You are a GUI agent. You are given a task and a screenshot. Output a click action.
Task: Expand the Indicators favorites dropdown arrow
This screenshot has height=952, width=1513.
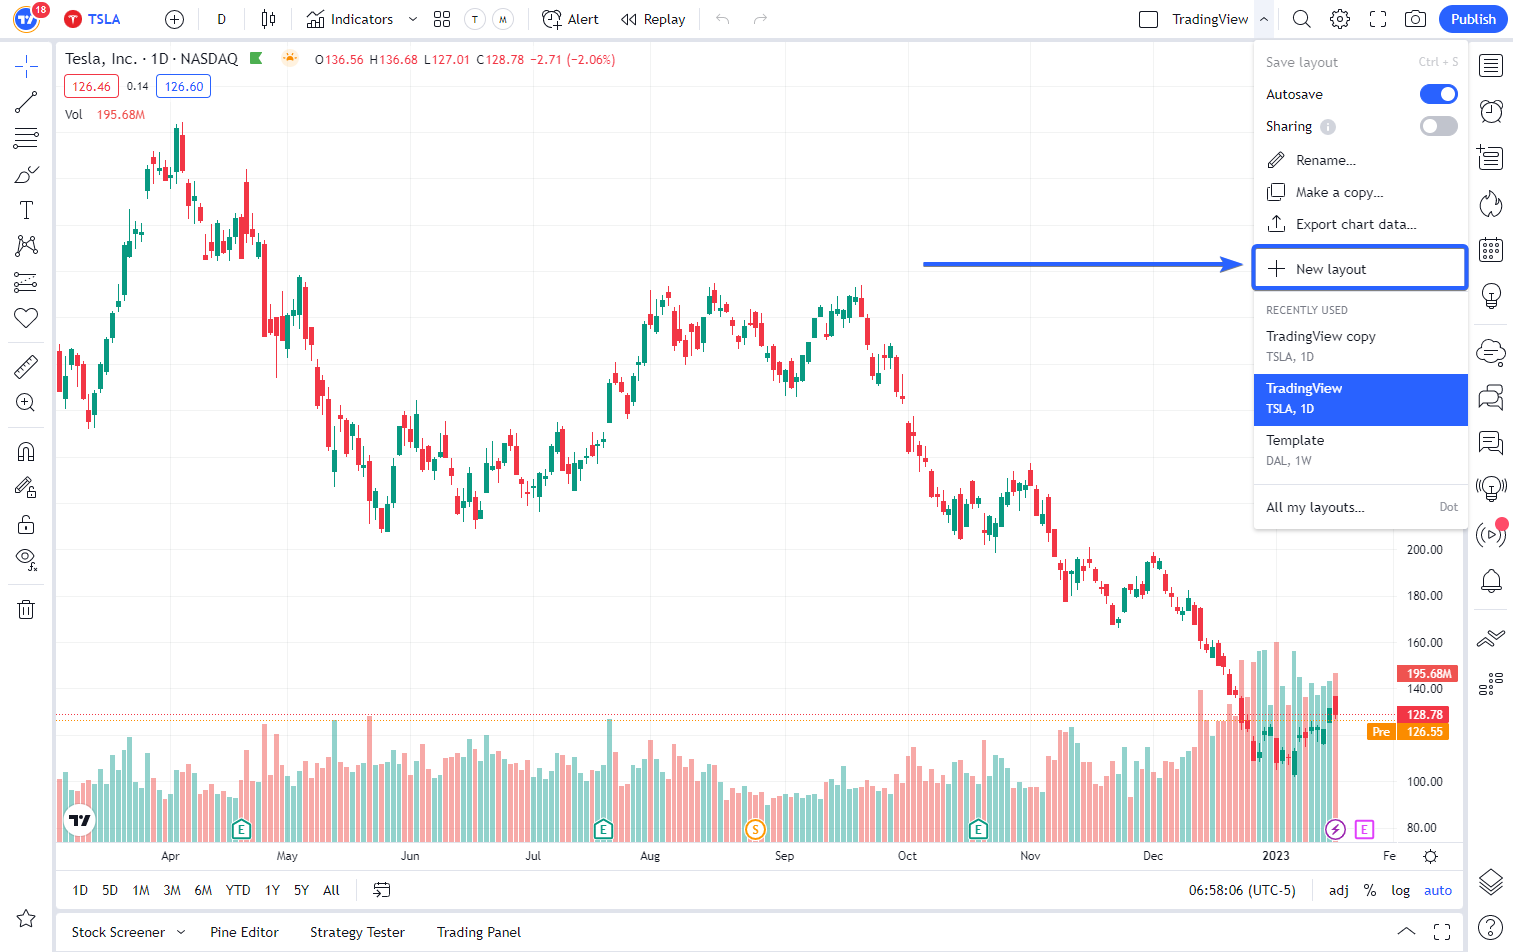tap(412, 19)
